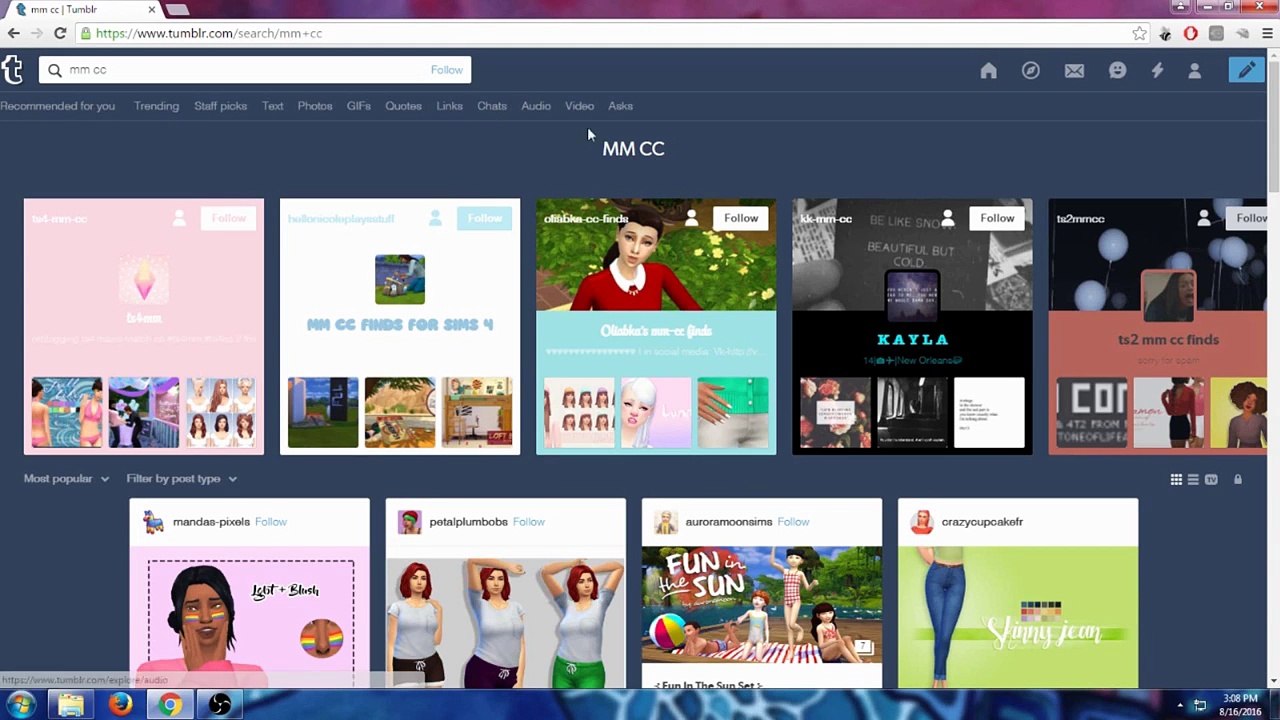Follow the mm cc search

point(446,70)
